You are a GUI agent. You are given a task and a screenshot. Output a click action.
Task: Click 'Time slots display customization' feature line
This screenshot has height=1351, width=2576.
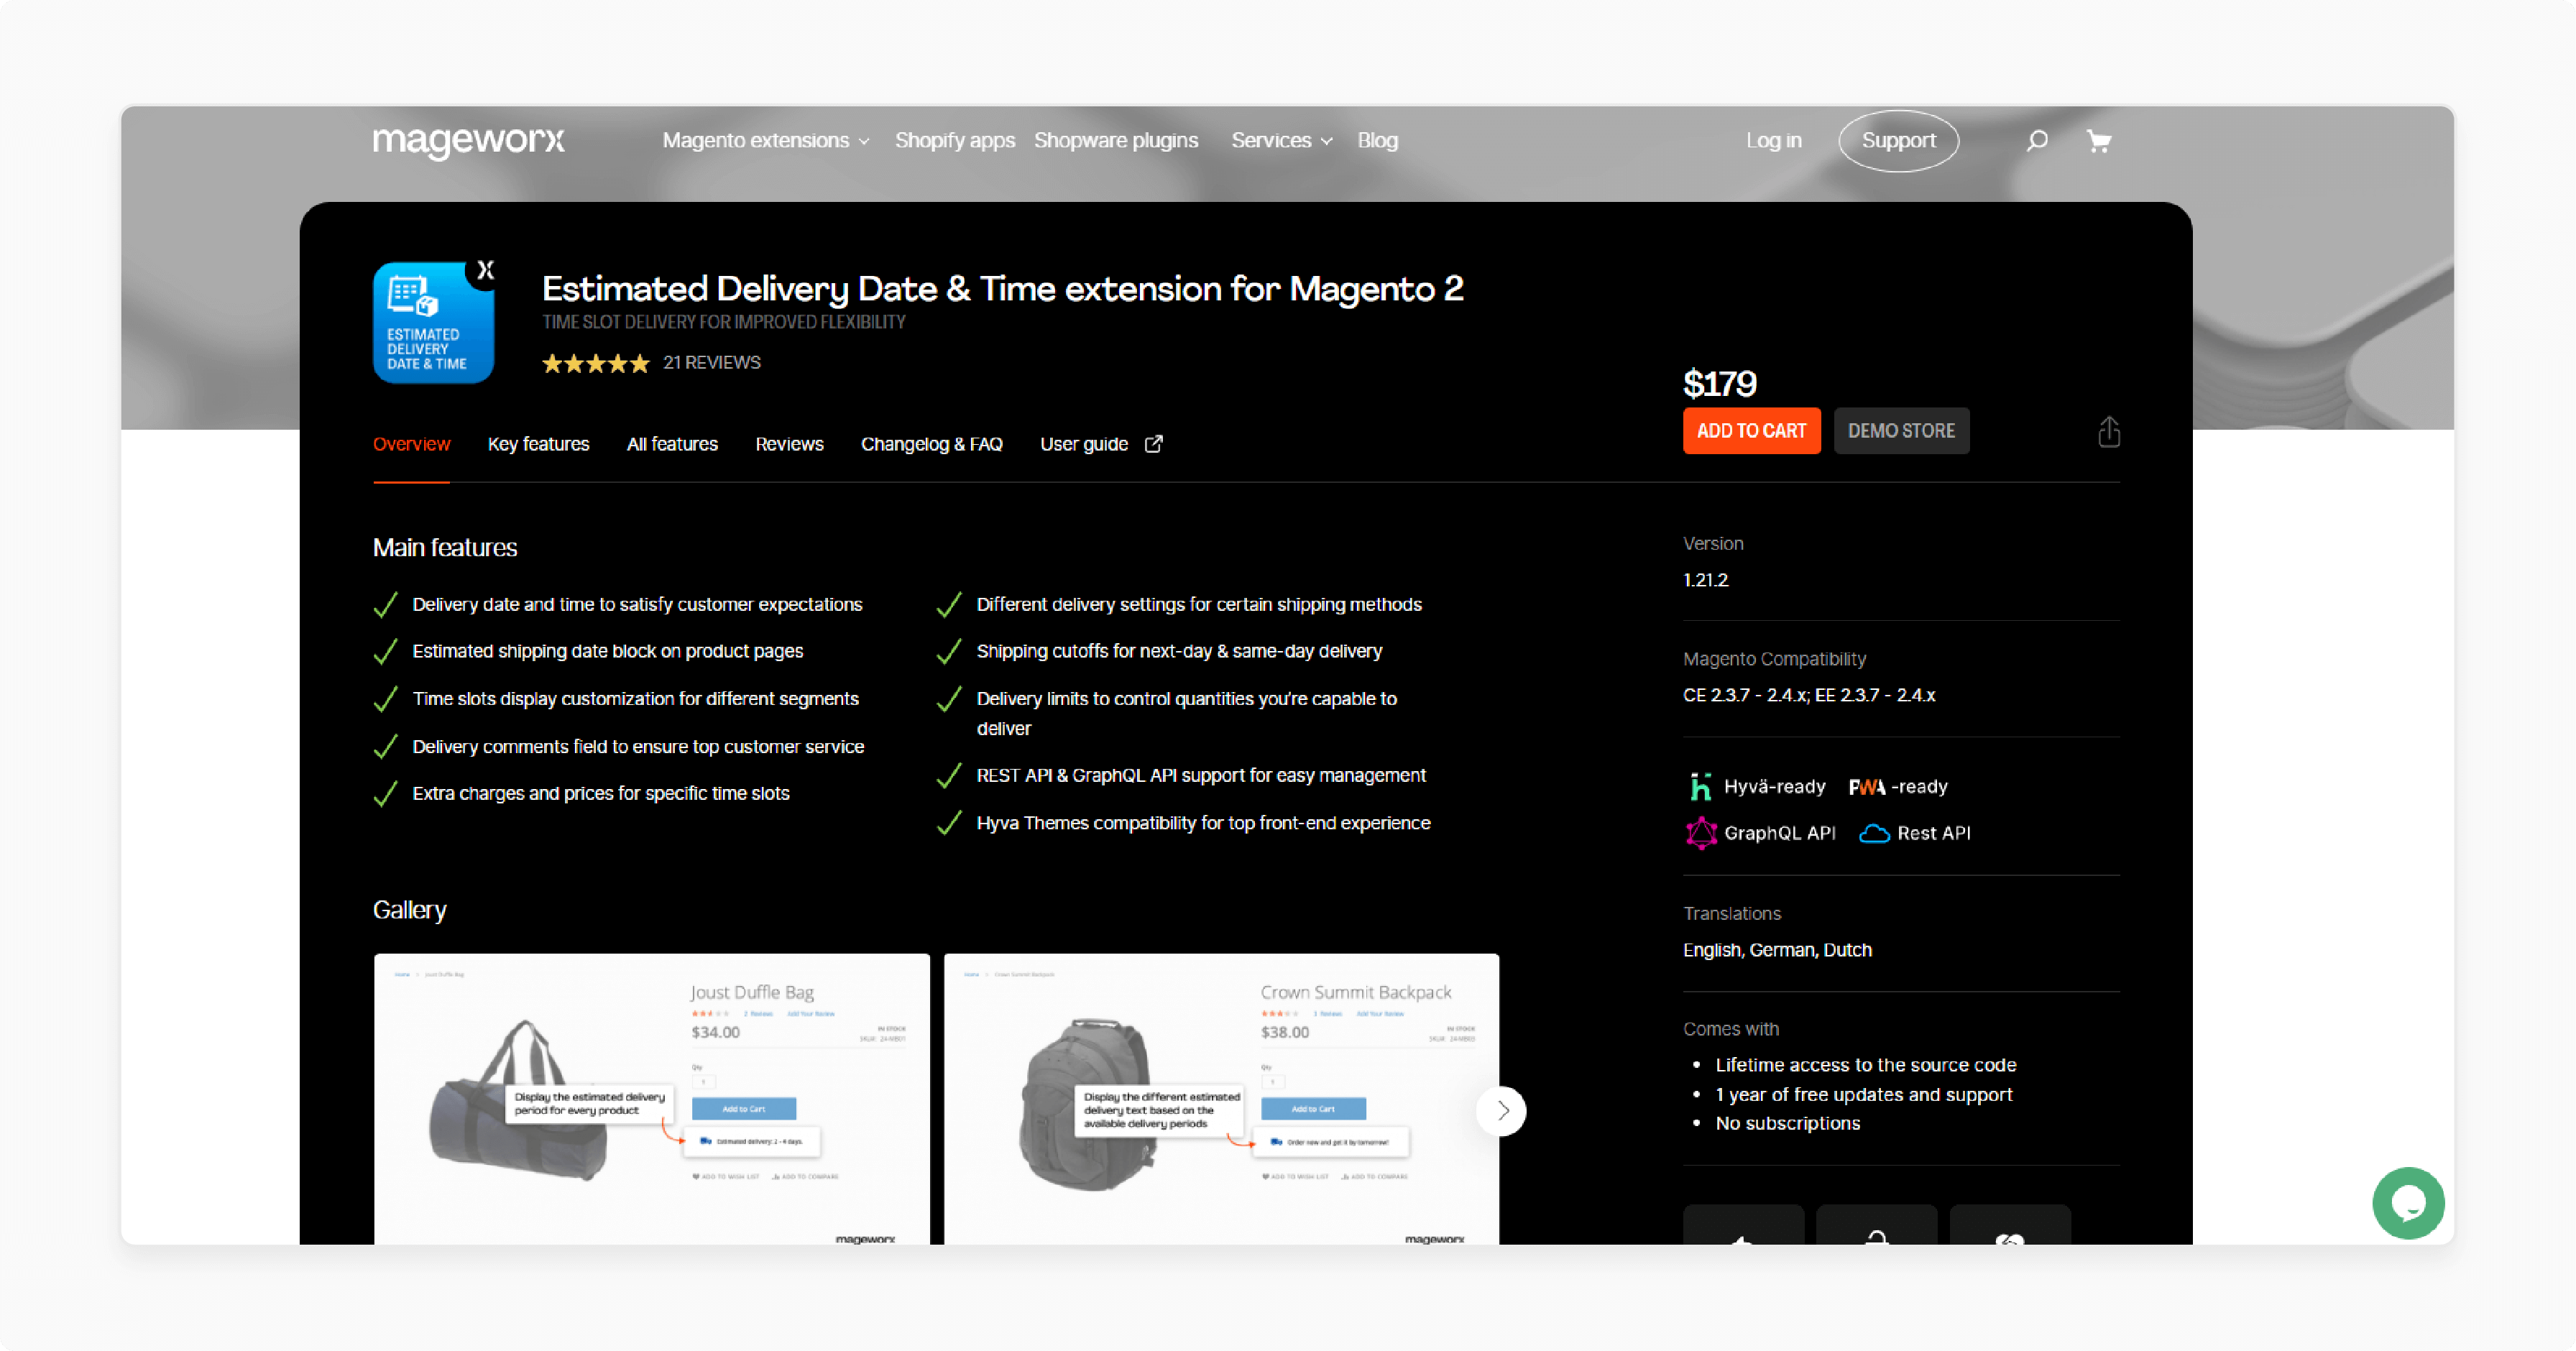tap(635, 699)
